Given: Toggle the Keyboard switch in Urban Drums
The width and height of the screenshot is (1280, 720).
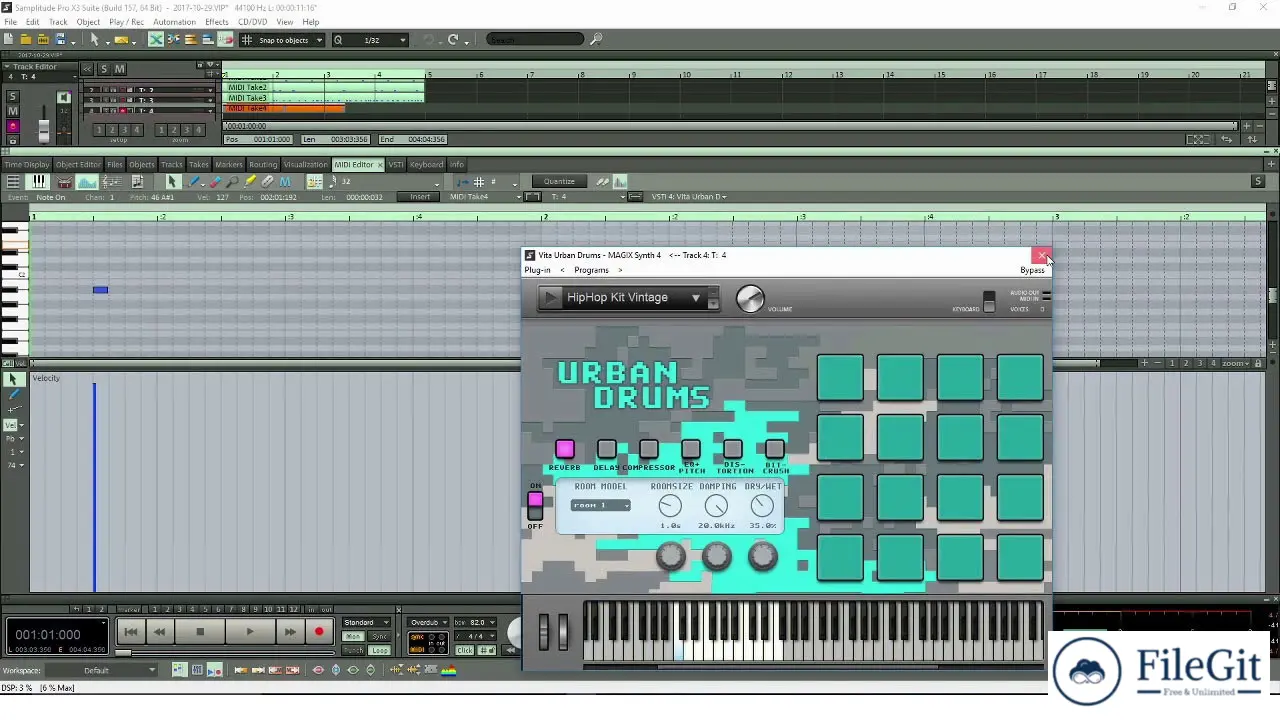Looking at the screenshot, I should [x=989, y=301].
